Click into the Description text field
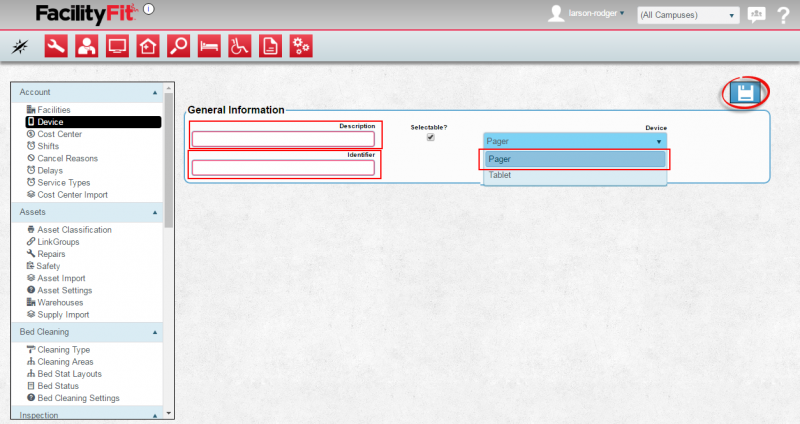The image size is (800, 424). pyautogui.click(x=283, y=139)
